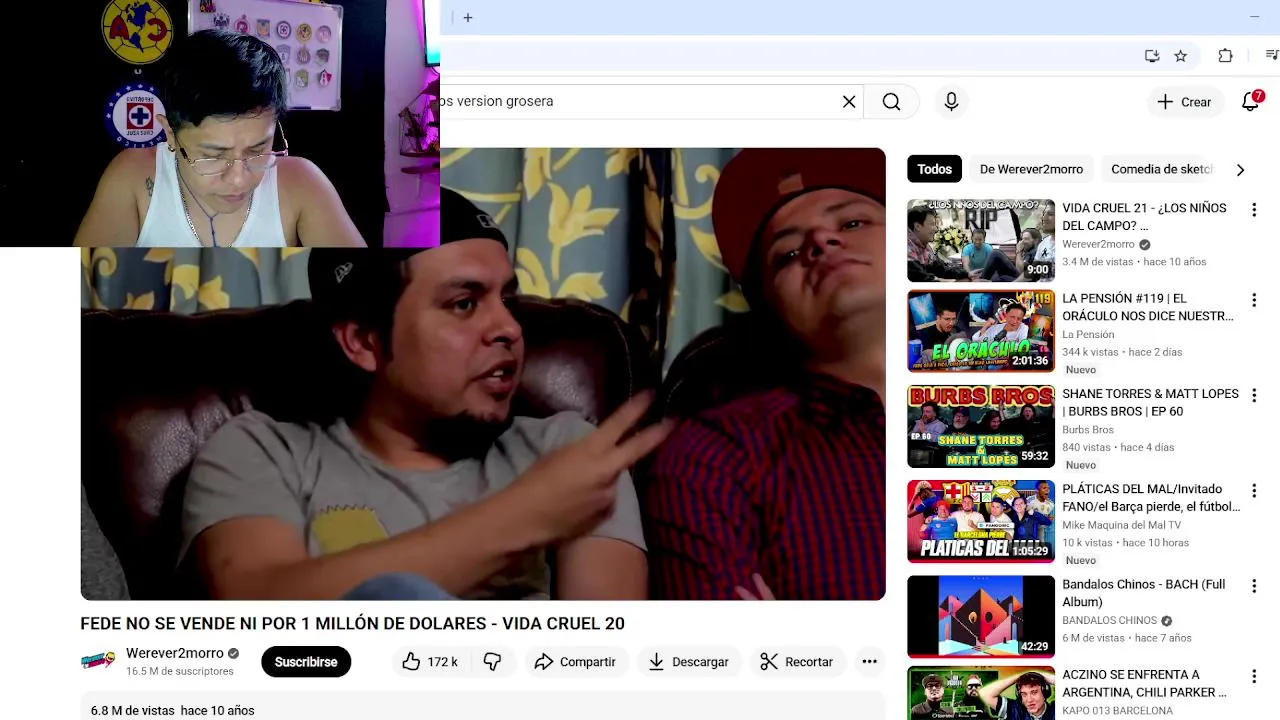Click the magnifying glass search button
Image resolution: width=1280 pixels, height=720 pixels.
click(891, 102)
